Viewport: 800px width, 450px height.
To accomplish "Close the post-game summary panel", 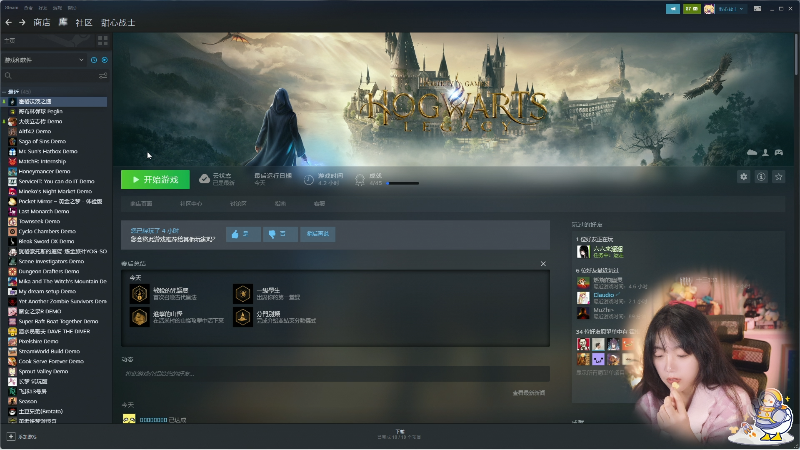I will click(543, 264).
